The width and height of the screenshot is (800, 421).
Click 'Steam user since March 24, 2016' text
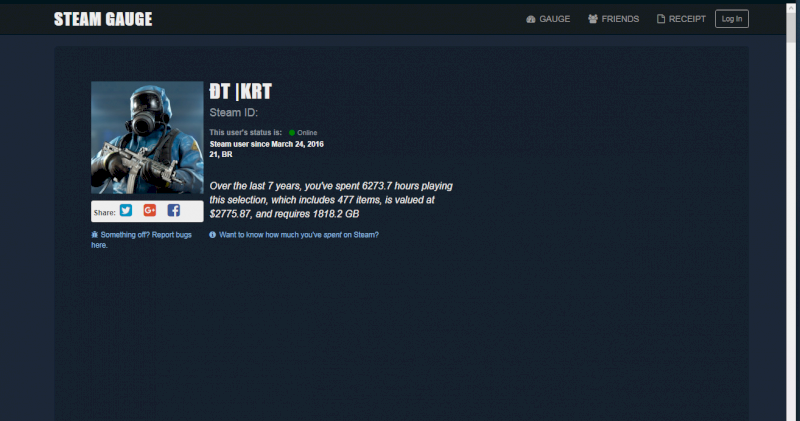coord(266,144)
